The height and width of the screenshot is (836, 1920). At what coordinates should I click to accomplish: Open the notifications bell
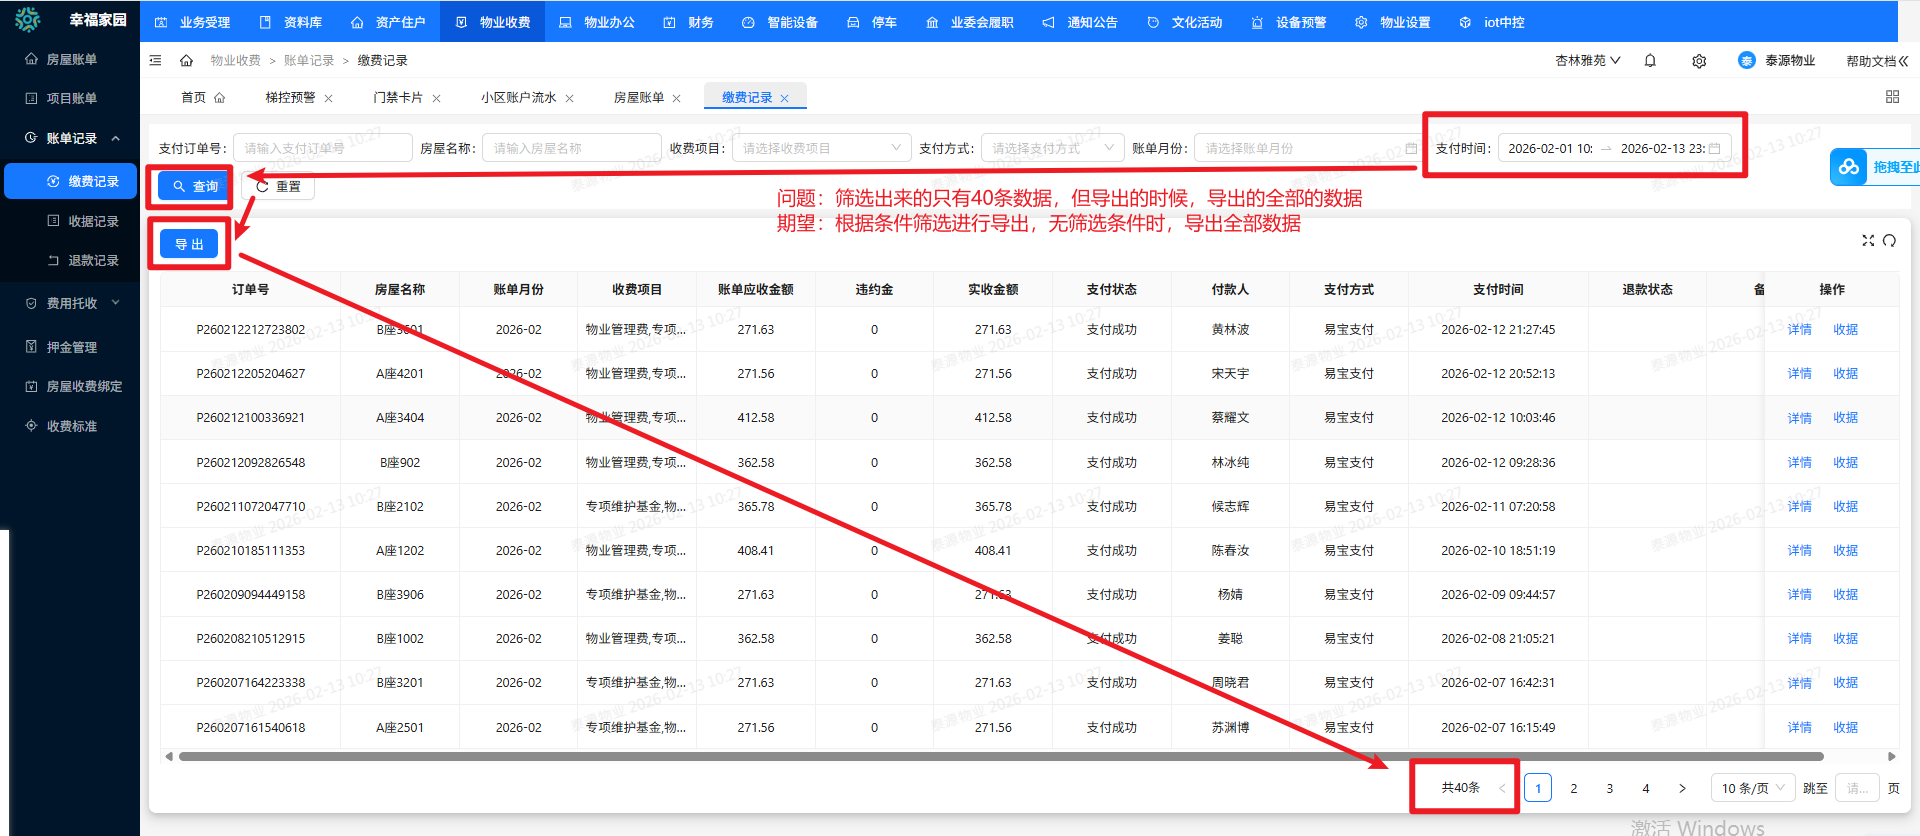1650,60
